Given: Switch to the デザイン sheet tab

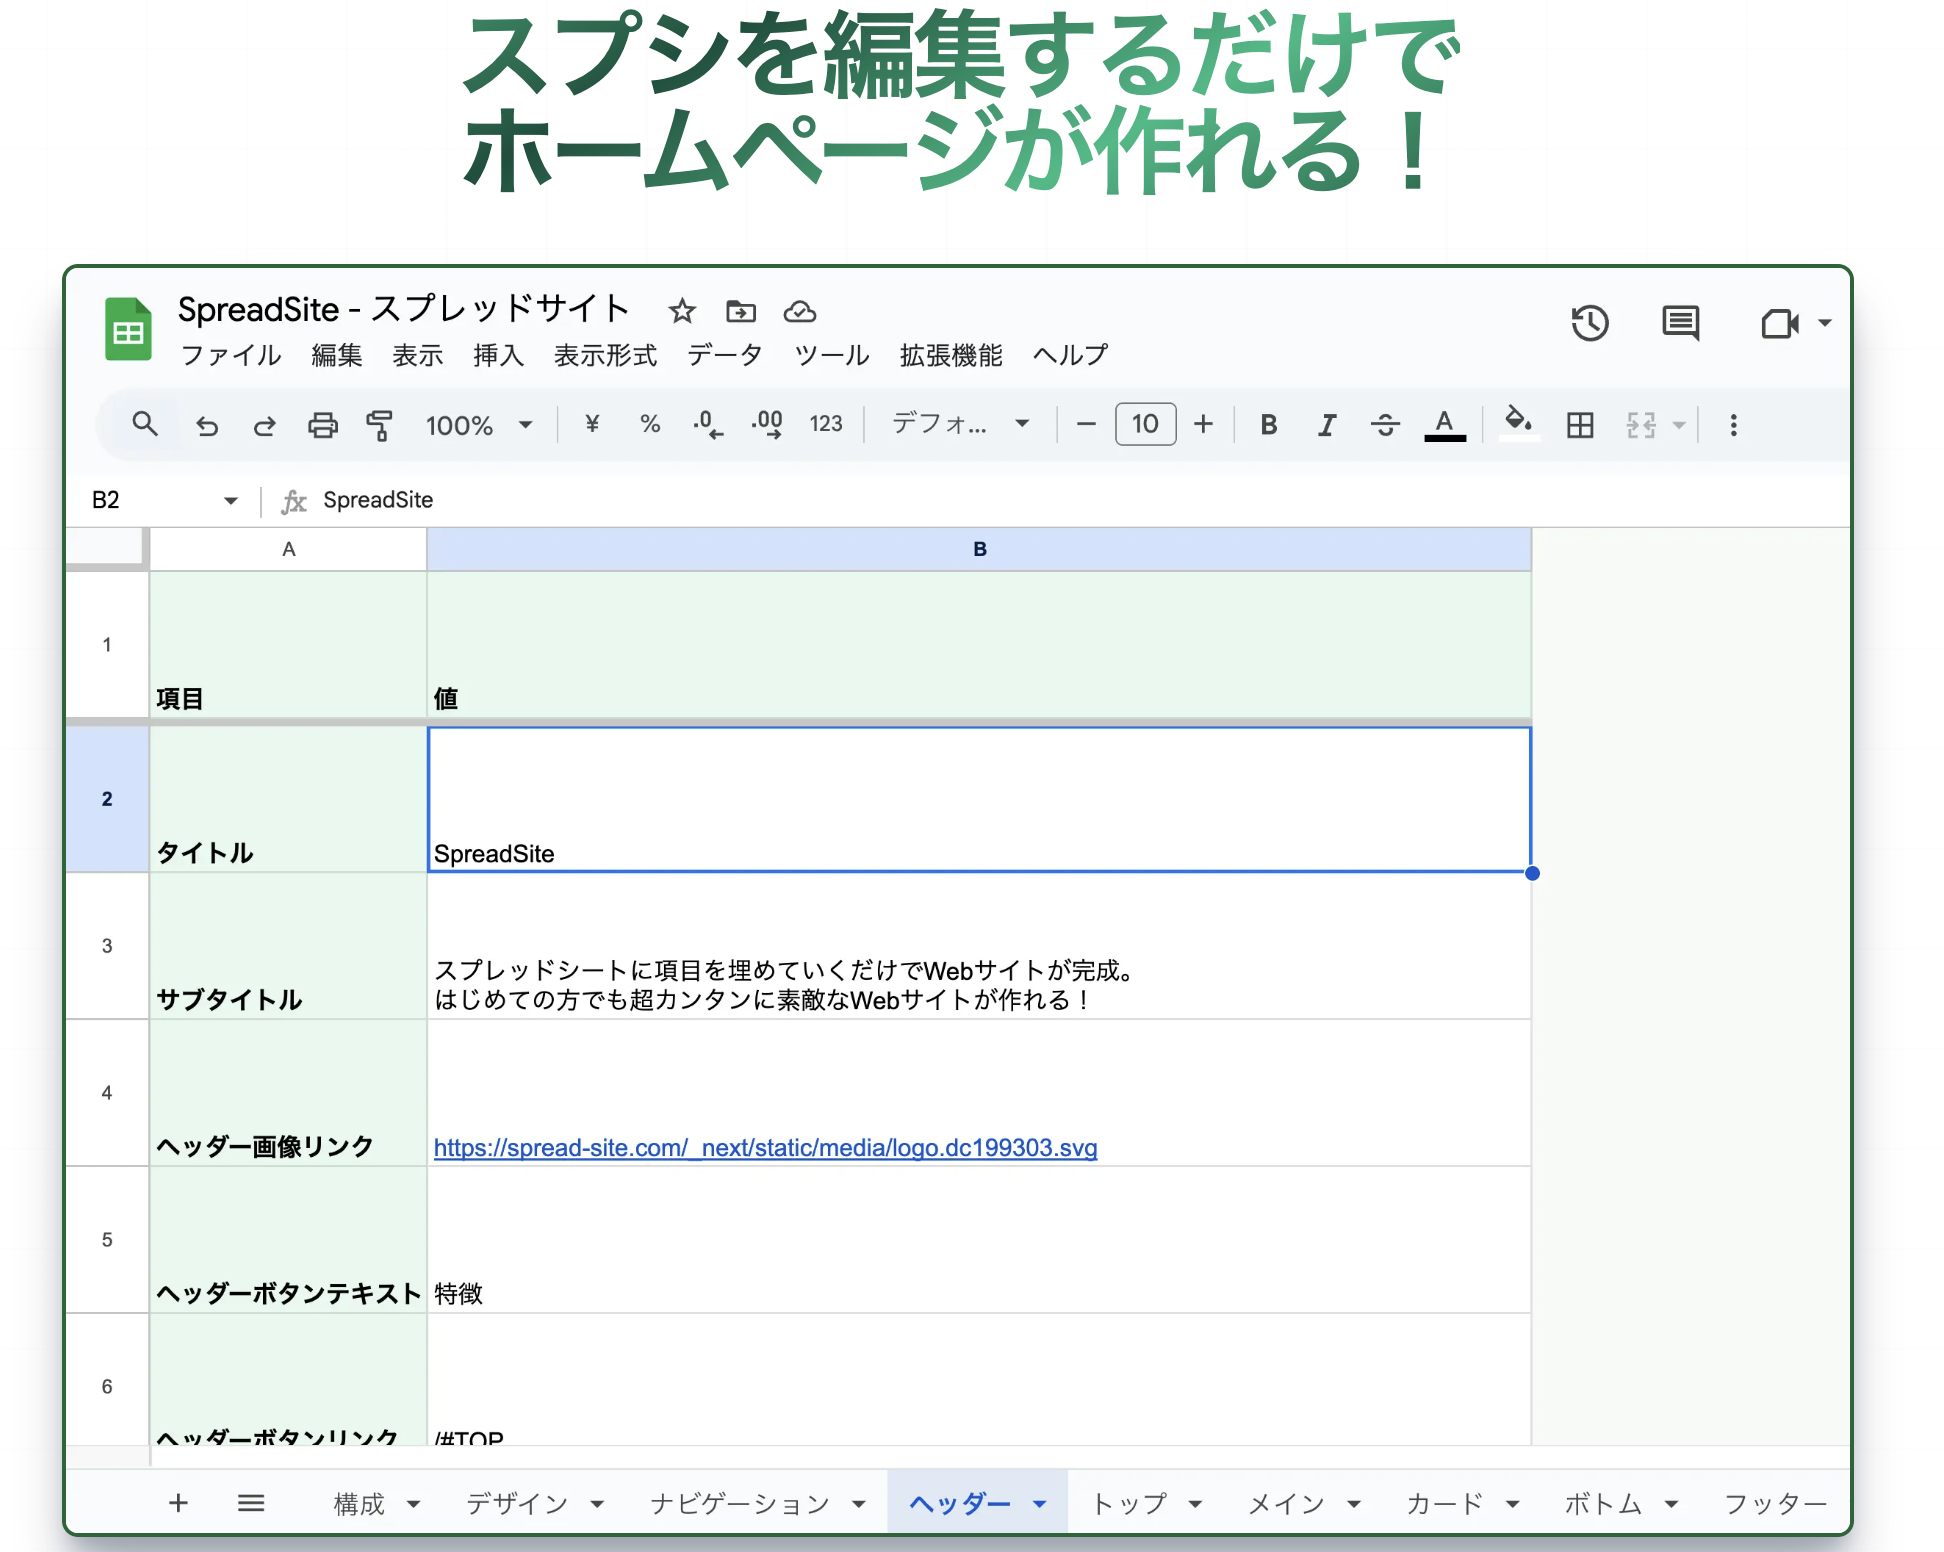Looking at the screenshot, I should [517, 1503].
